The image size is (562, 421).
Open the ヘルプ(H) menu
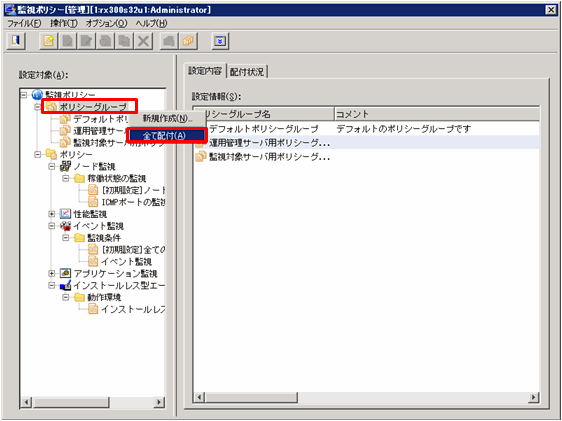pos(151,23)
